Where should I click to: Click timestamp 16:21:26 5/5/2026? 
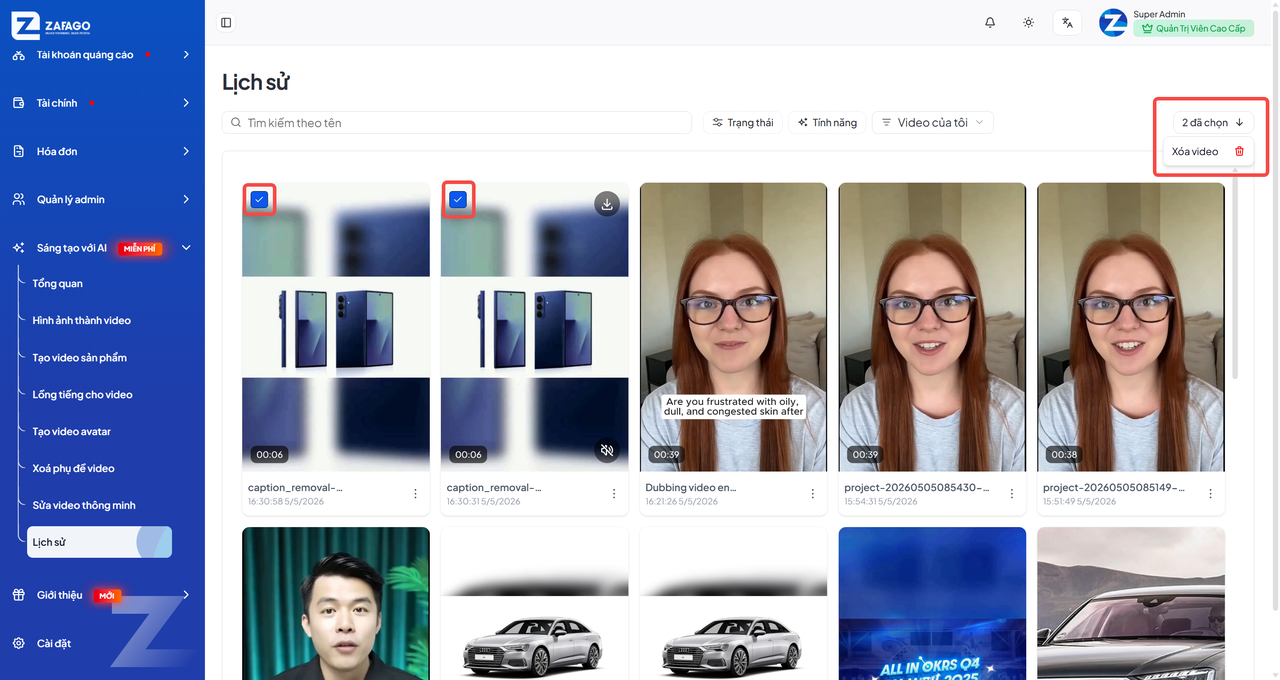(x=682, y=501)
